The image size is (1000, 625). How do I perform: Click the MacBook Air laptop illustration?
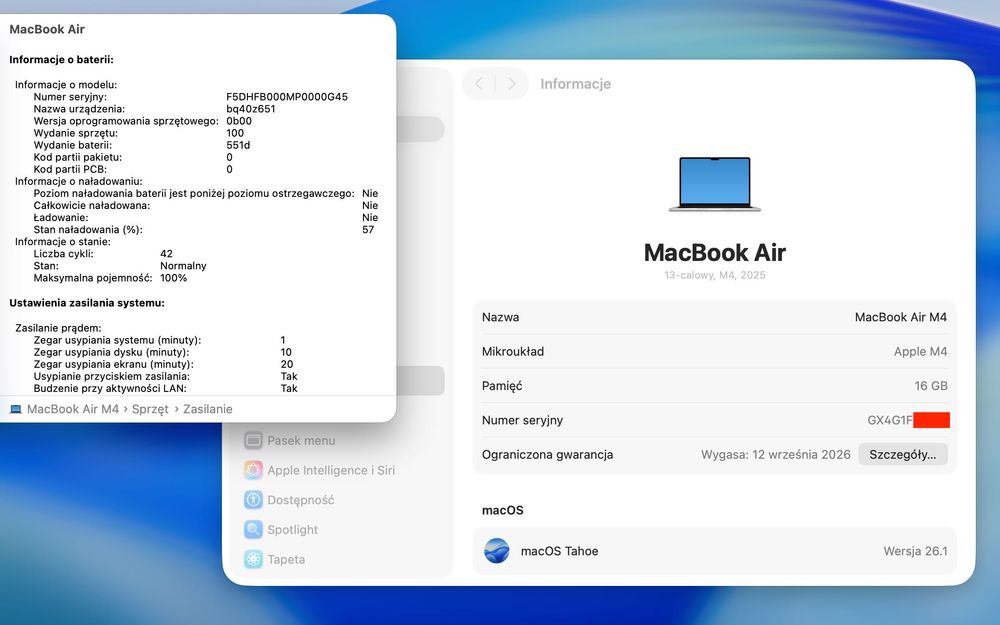coord(714,184)
